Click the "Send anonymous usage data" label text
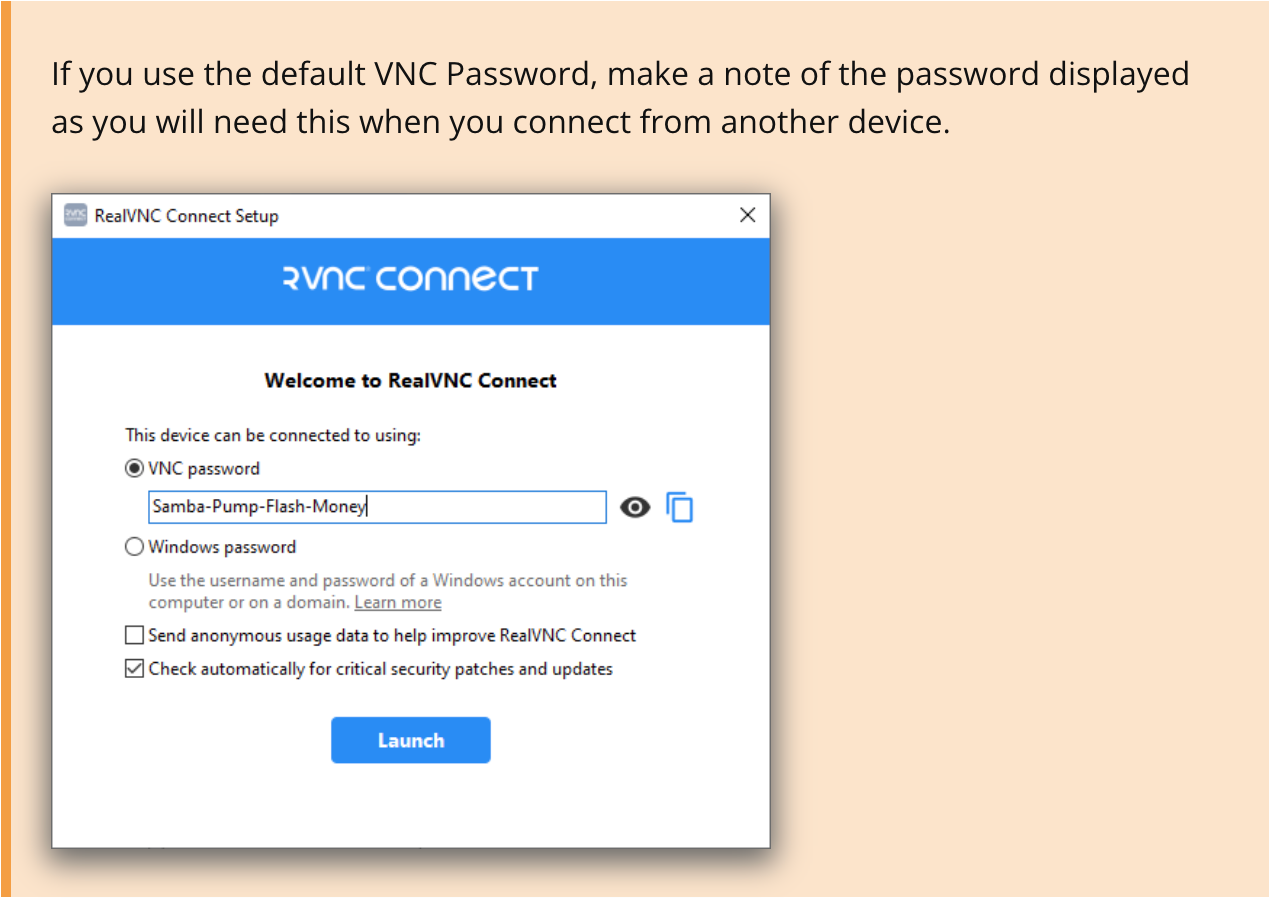This screenshot has width=1274, height=898. [392, 635]
